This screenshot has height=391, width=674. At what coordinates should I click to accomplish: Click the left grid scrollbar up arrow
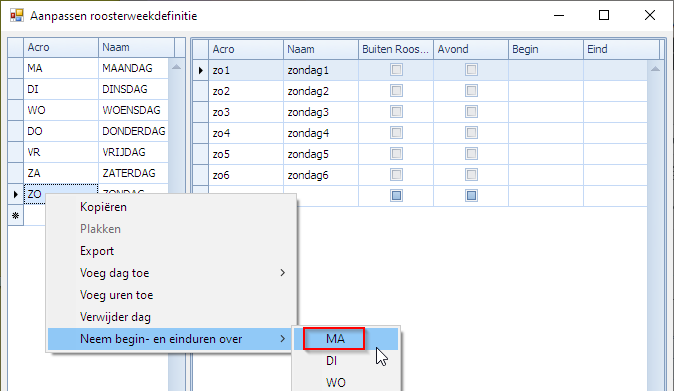(x=176, y=67)
